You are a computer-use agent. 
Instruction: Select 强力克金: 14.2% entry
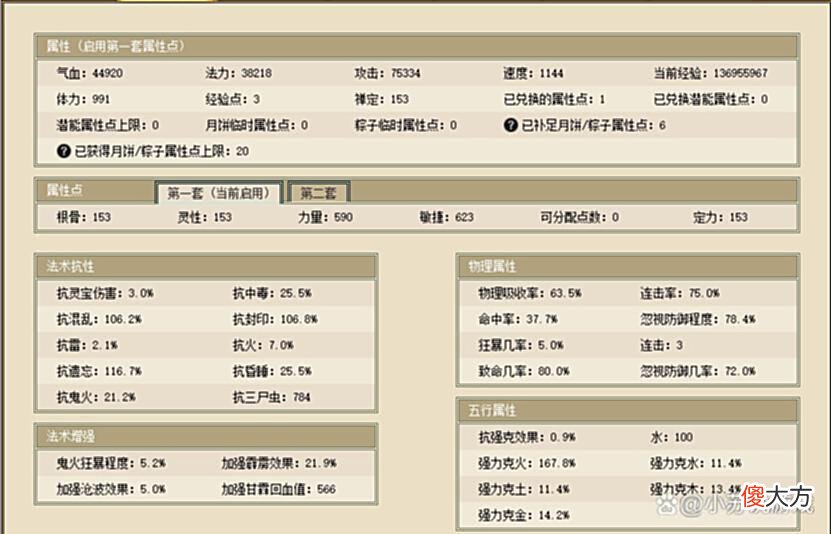(x=524, y=515)
